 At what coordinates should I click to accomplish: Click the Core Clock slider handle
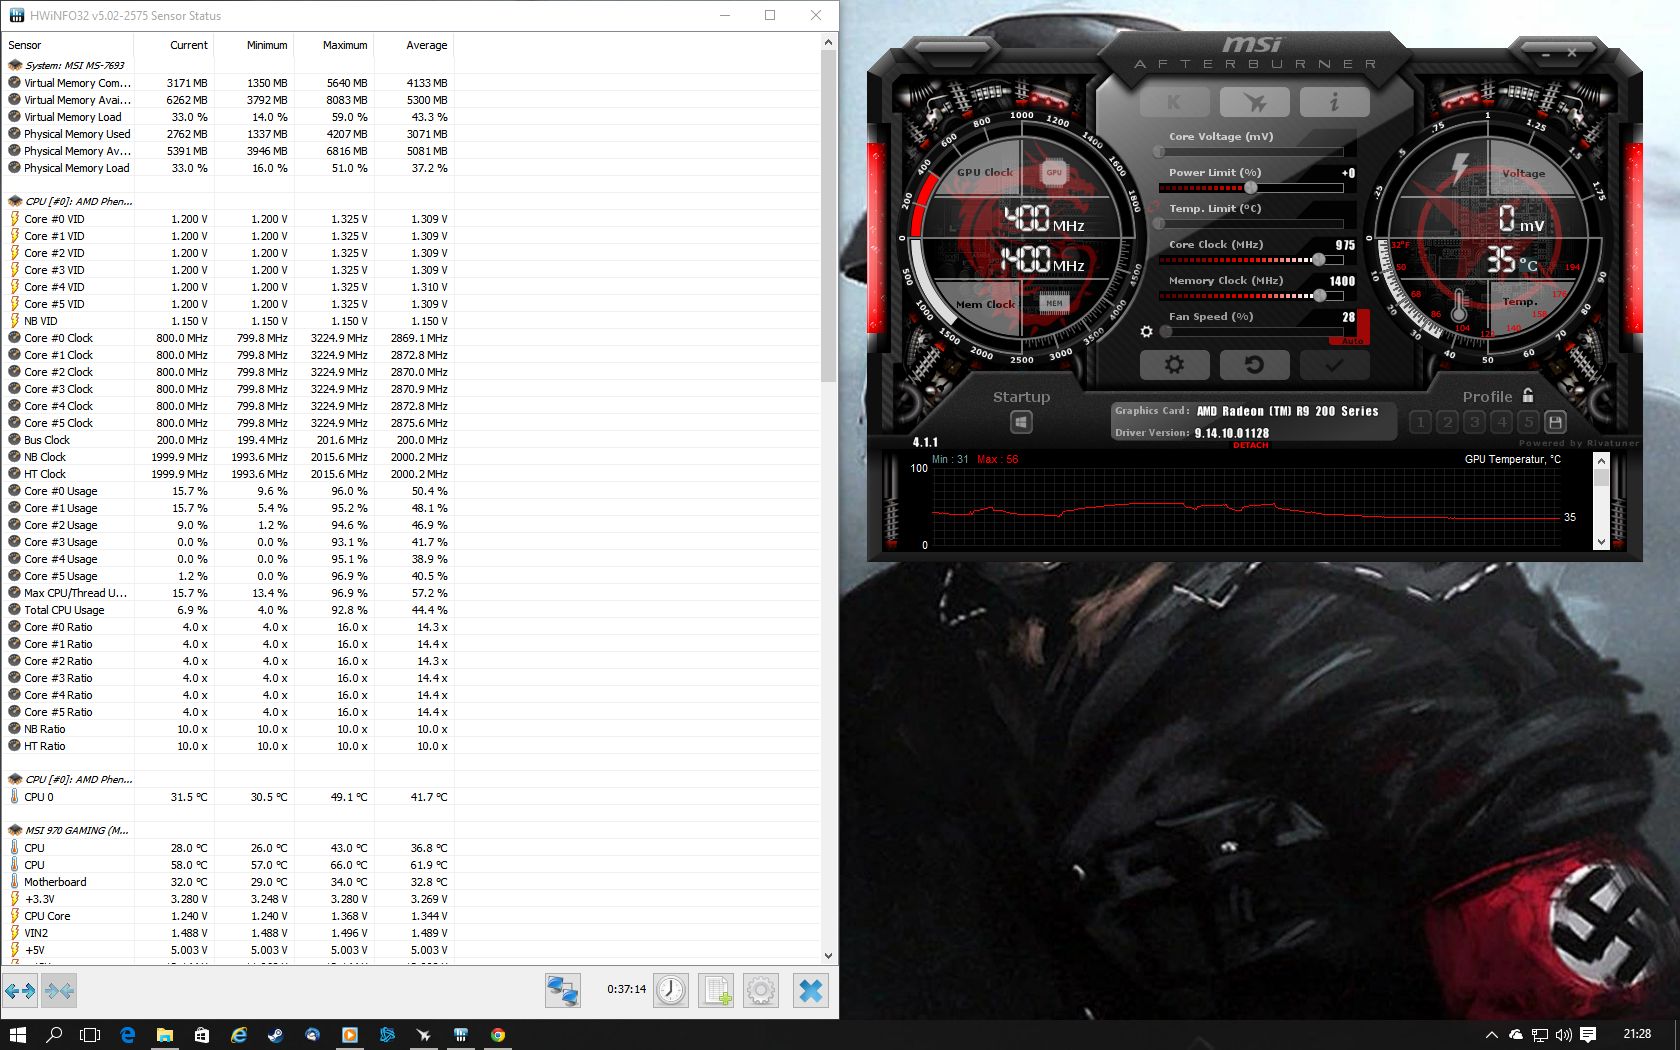[1319, 260]
